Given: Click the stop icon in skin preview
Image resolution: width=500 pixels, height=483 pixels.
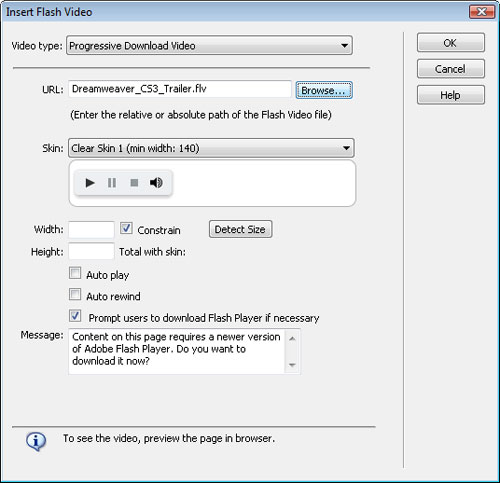Looking at the screenshot, I should point(134,183).
